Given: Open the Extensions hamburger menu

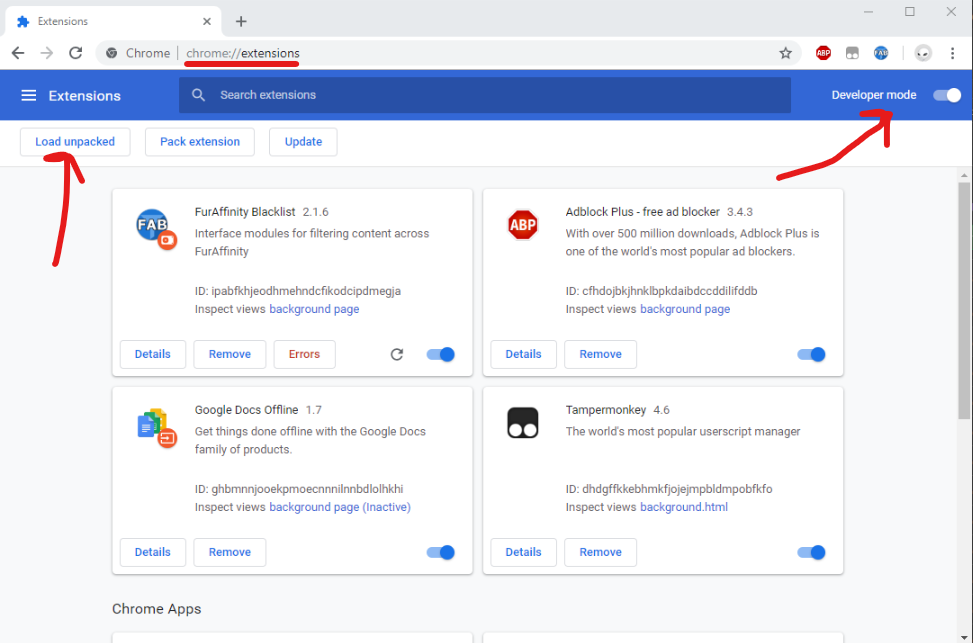Looking at the screenshot, I should [29, 96].
